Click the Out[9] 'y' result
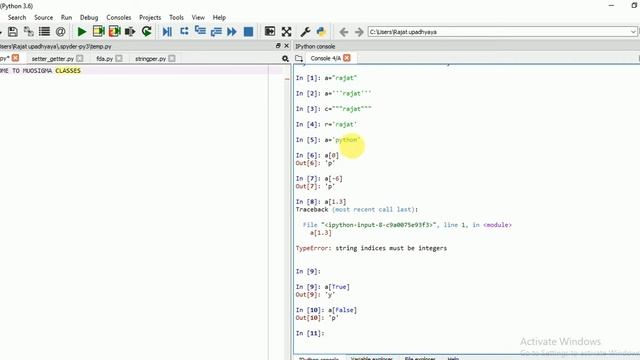 (315, 295)
